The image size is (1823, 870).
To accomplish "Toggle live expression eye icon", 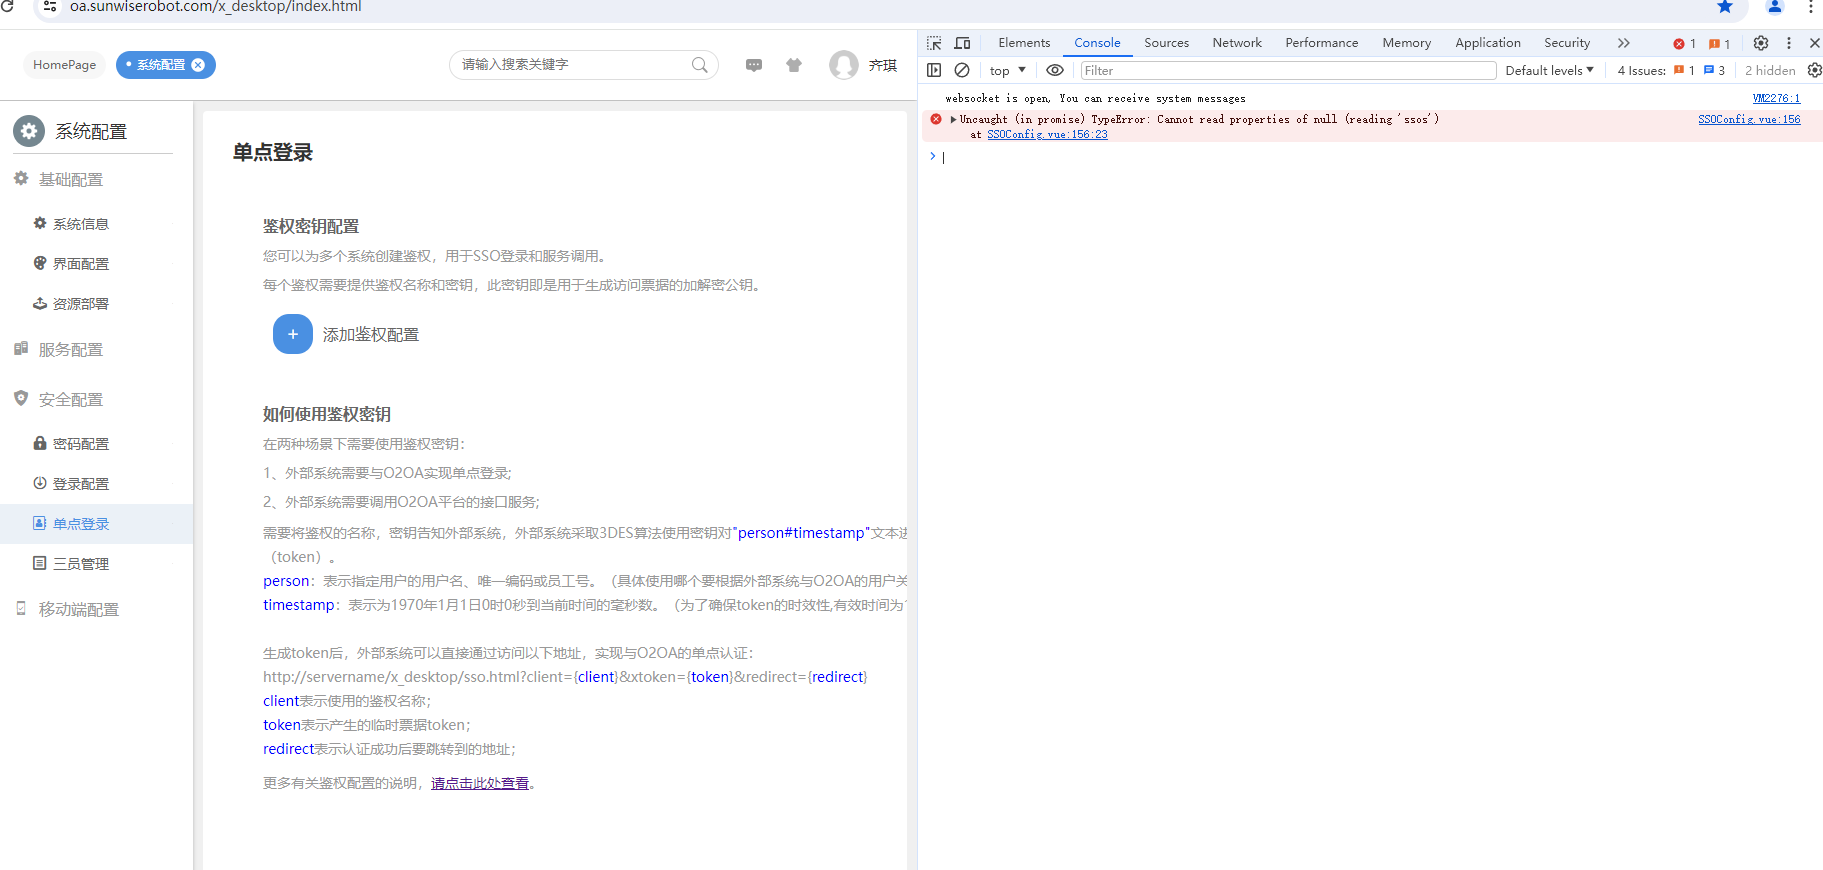I will [x=1054, y=70].
